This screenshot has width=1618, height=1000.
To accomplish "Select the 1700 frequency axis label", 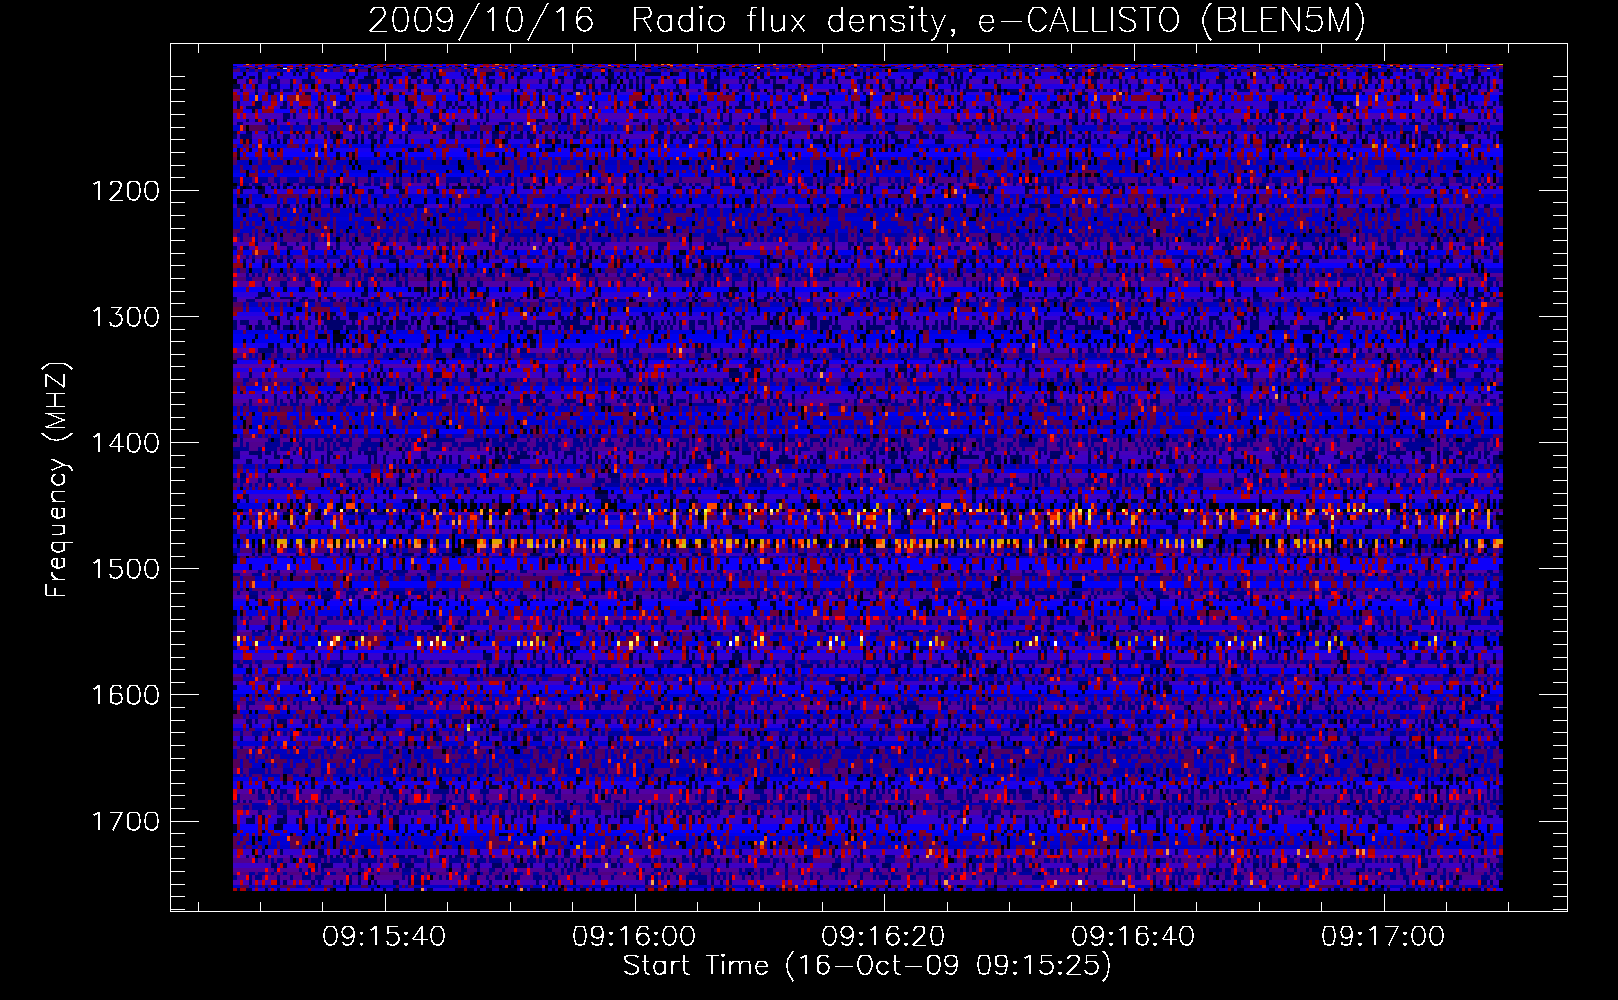I will coord(125,821).
